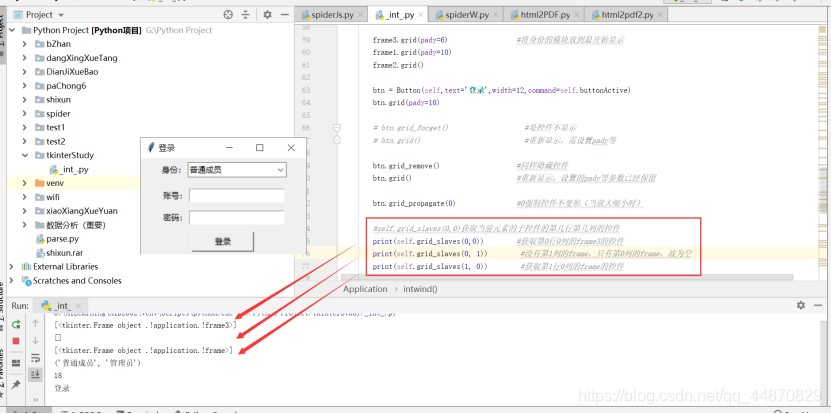Select the test2 folder
The height and width of the screenshot is (414, 831).
pyautogui.click(x=50, y=142)
